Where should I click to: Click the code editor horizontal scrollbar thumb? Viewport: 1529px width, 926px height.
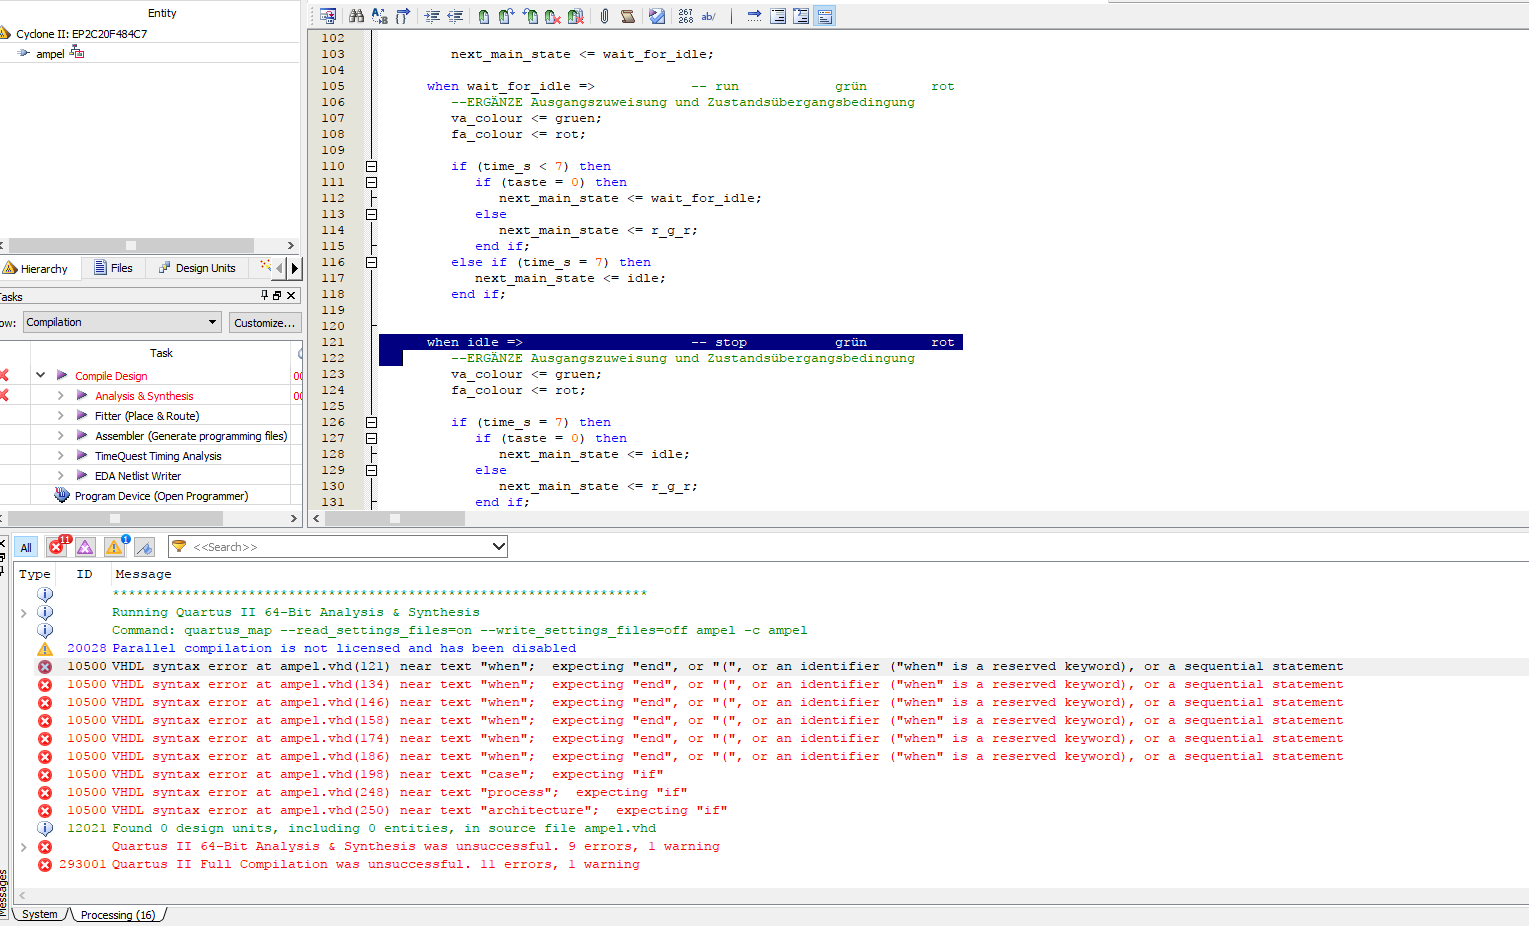[x=395, y=518]
